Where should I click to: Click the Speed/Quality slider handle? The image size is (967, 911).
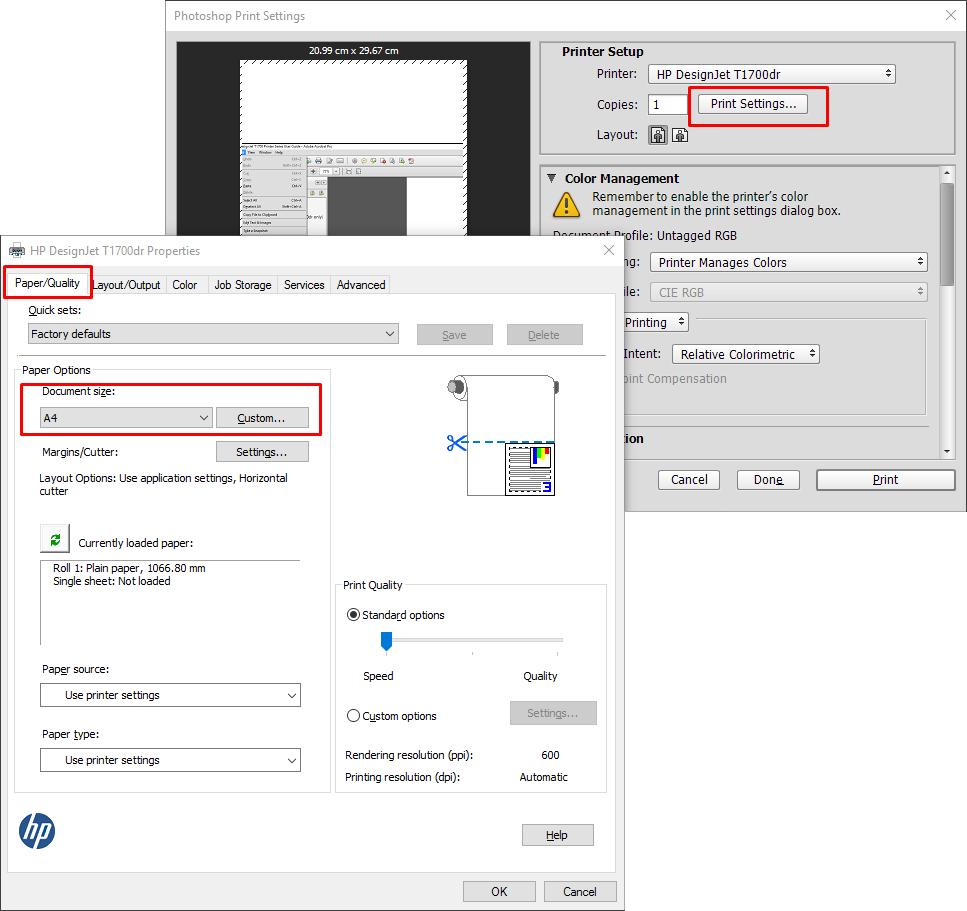(386, 641)
